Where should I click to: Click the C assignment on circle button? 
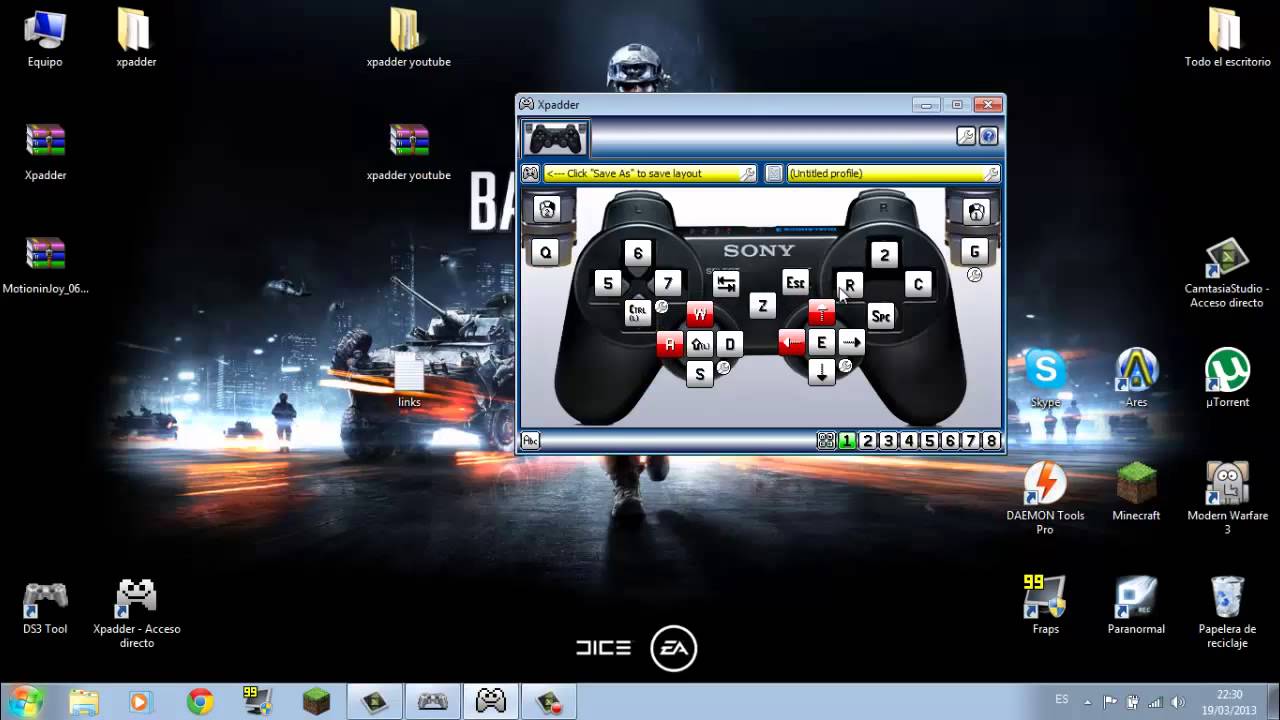point(918,285)
